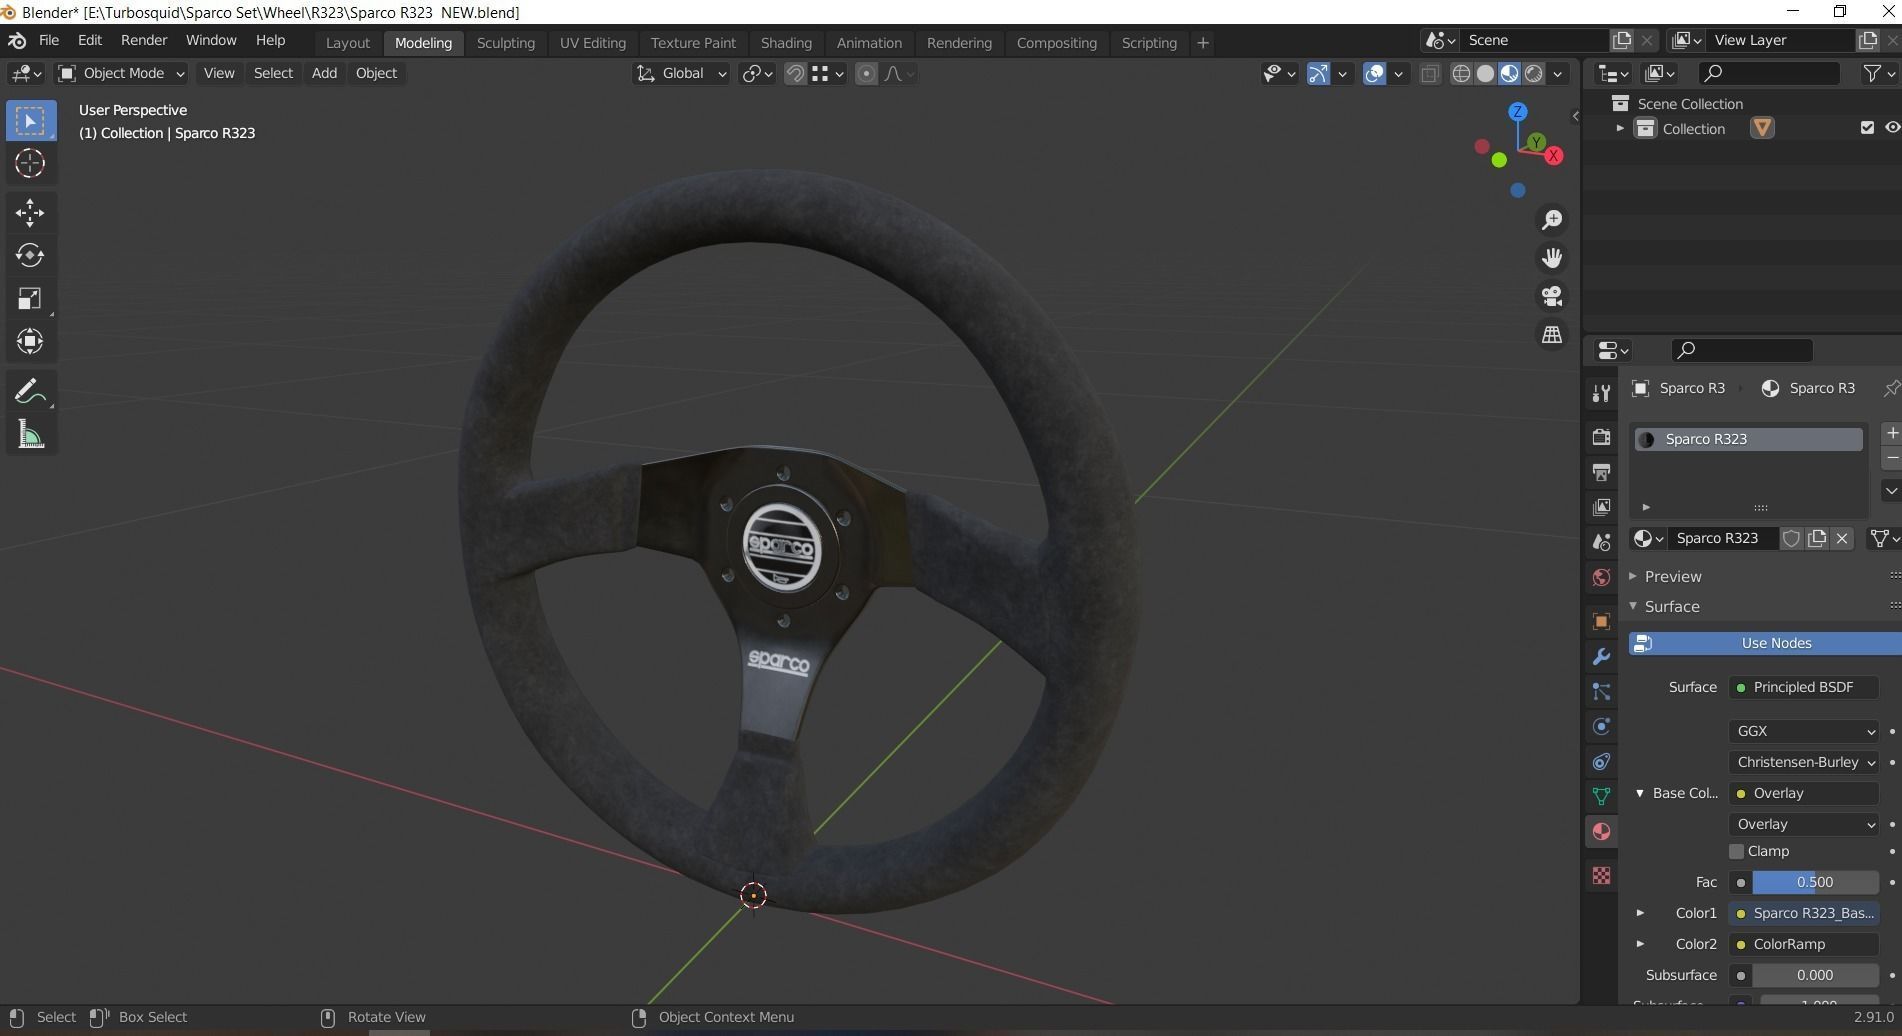Open the Object properties tab
Image resolution: width=1902 pixels, height=1036 pixels.
click(x=1601, y=621)
